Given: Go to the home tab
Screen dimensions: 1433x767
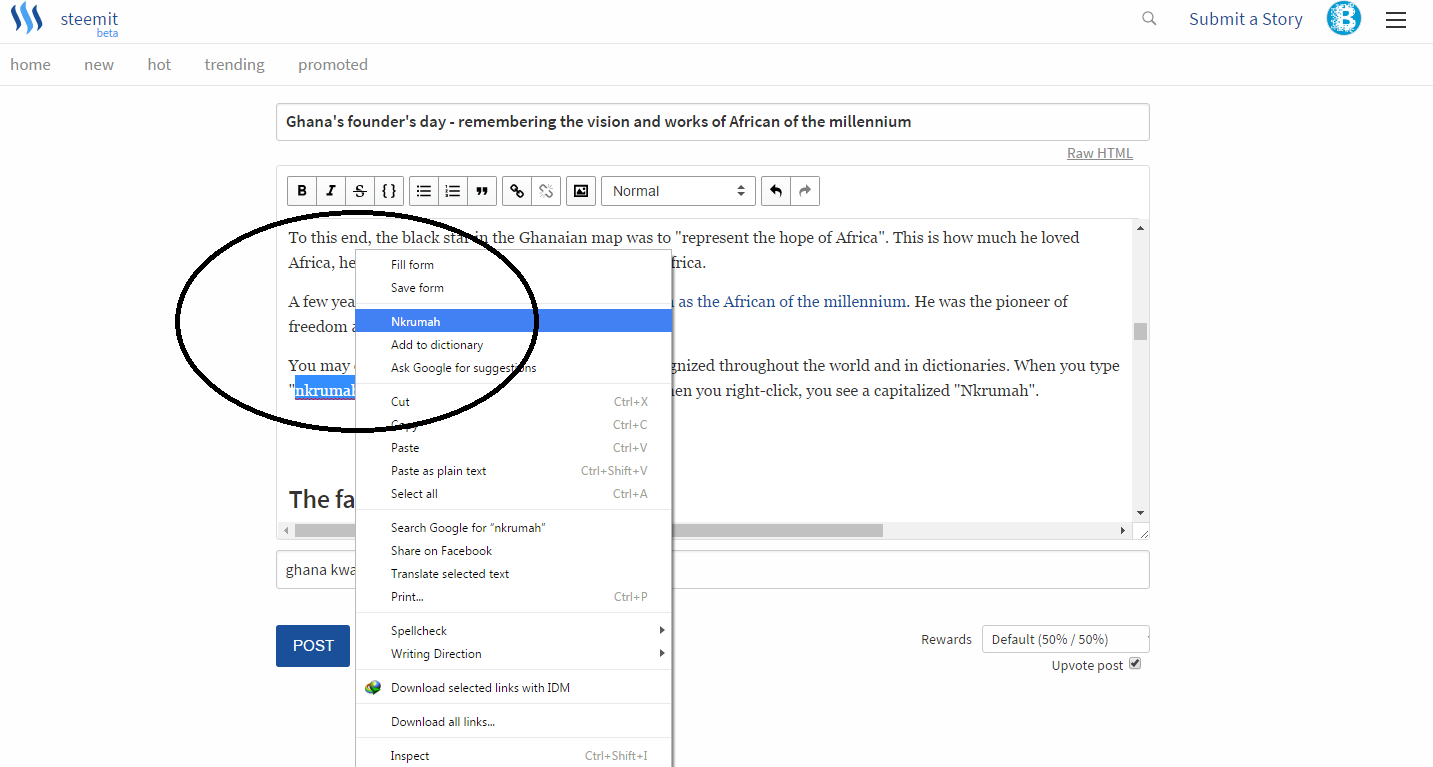Looking at the screenshot, I should [30, 65].
